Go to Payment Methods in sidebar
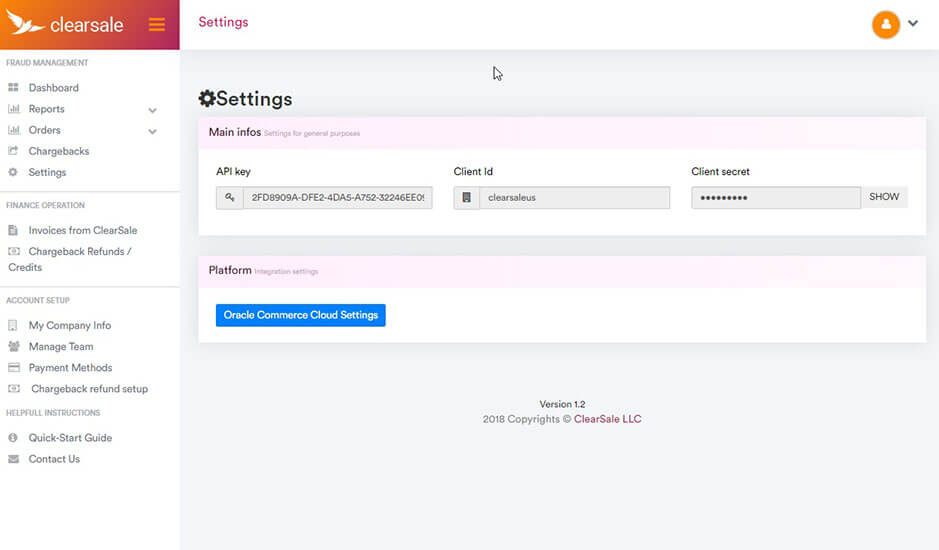Image resolution: width=939 pixels, height=550 pixels. [70, 368]
